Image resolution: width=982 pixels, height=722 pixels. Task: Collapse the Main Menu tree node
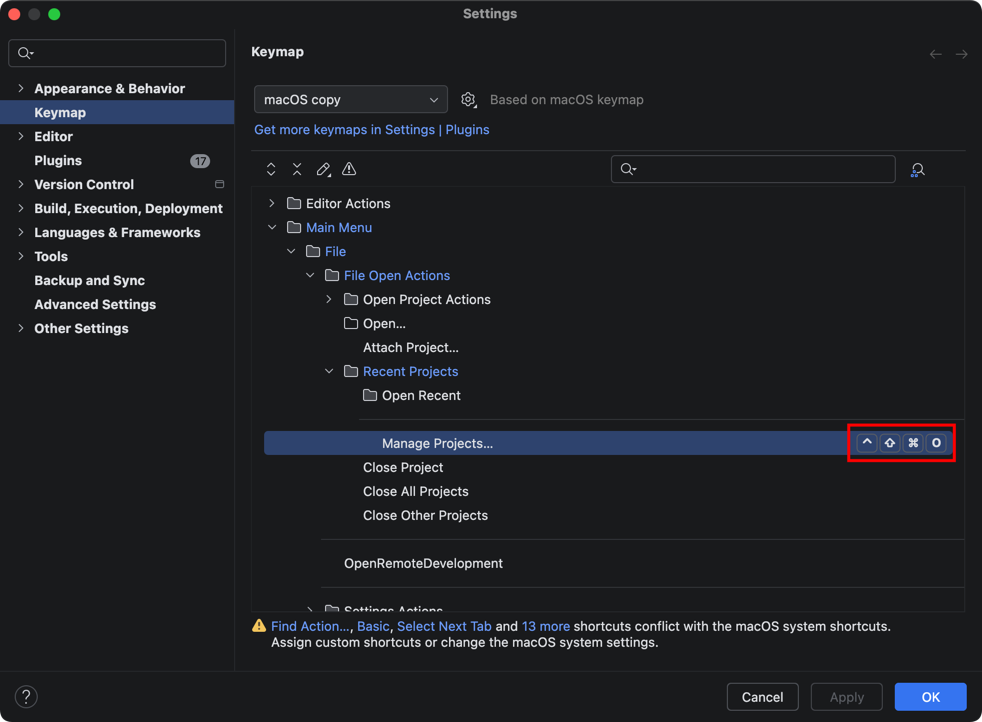tap(272, 228)
